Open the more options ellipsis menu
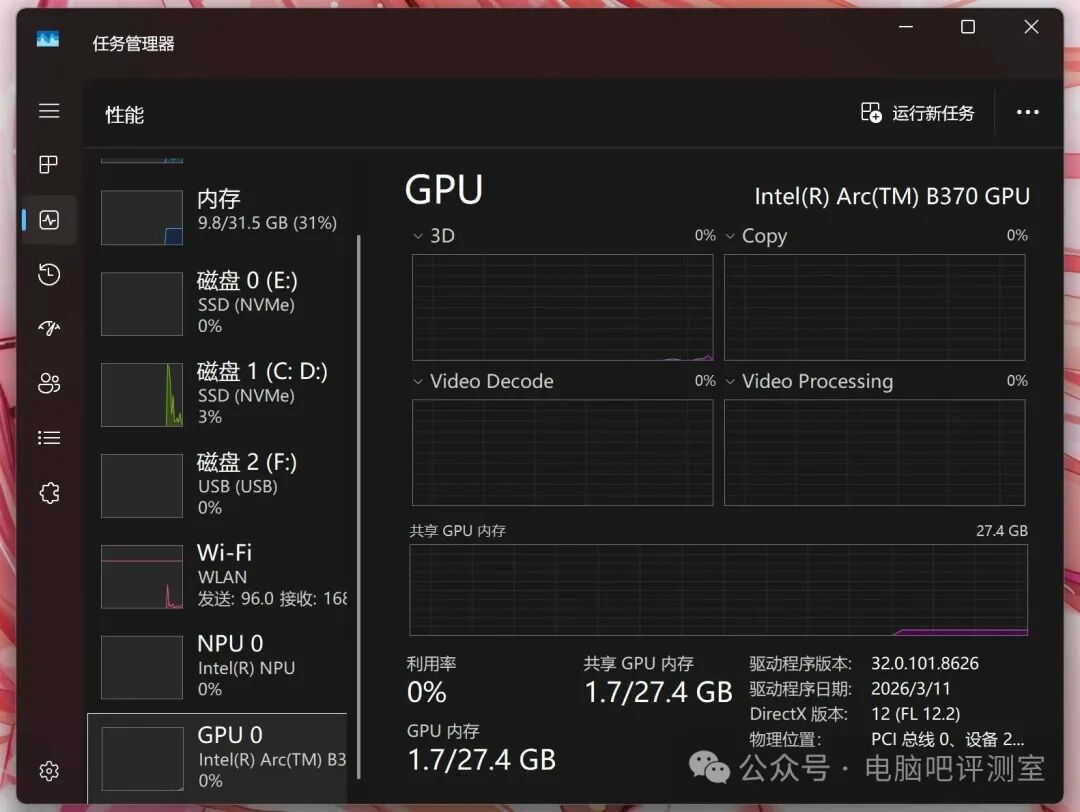Screen dimensions: 1080x812 click(x=1028, y=112)
